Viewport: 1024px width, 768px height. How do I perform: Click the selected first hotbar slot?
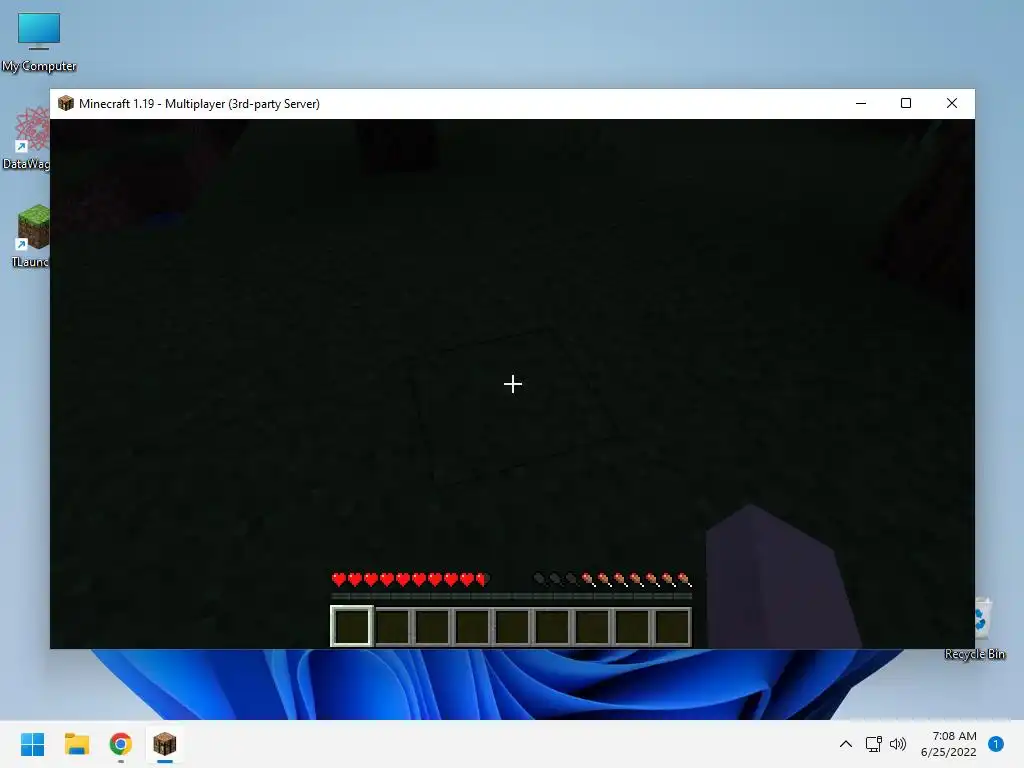click(x=352, y=626)
